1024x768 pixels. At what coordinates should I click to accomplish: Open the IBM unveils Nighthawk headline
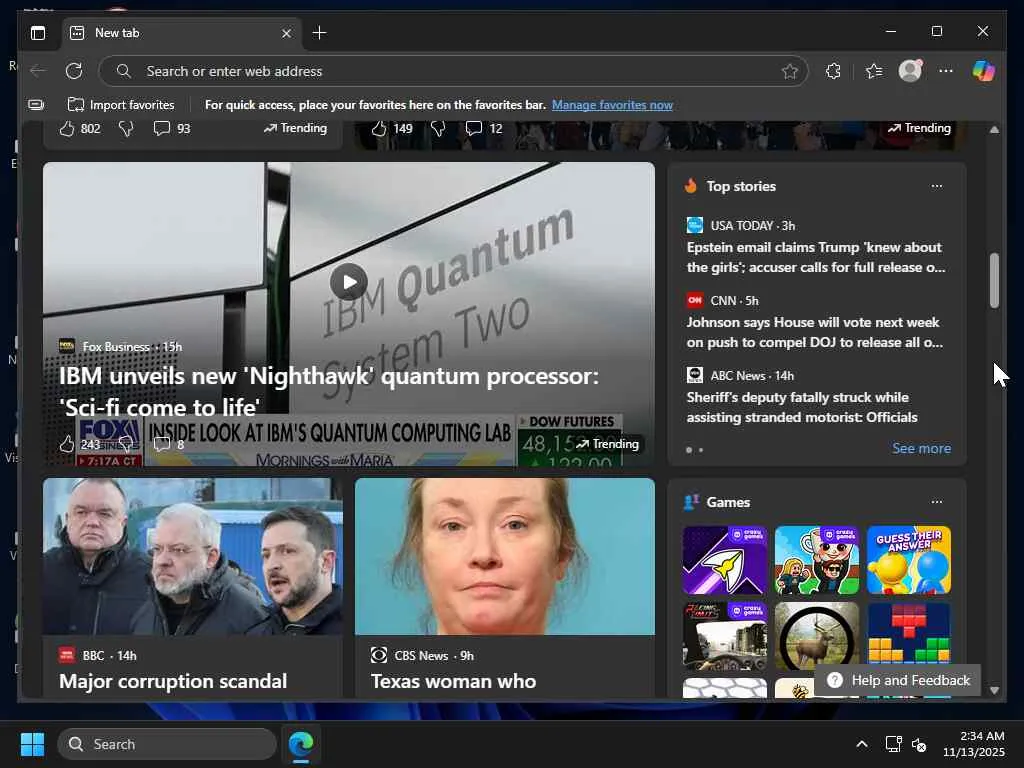click(328, 391)
